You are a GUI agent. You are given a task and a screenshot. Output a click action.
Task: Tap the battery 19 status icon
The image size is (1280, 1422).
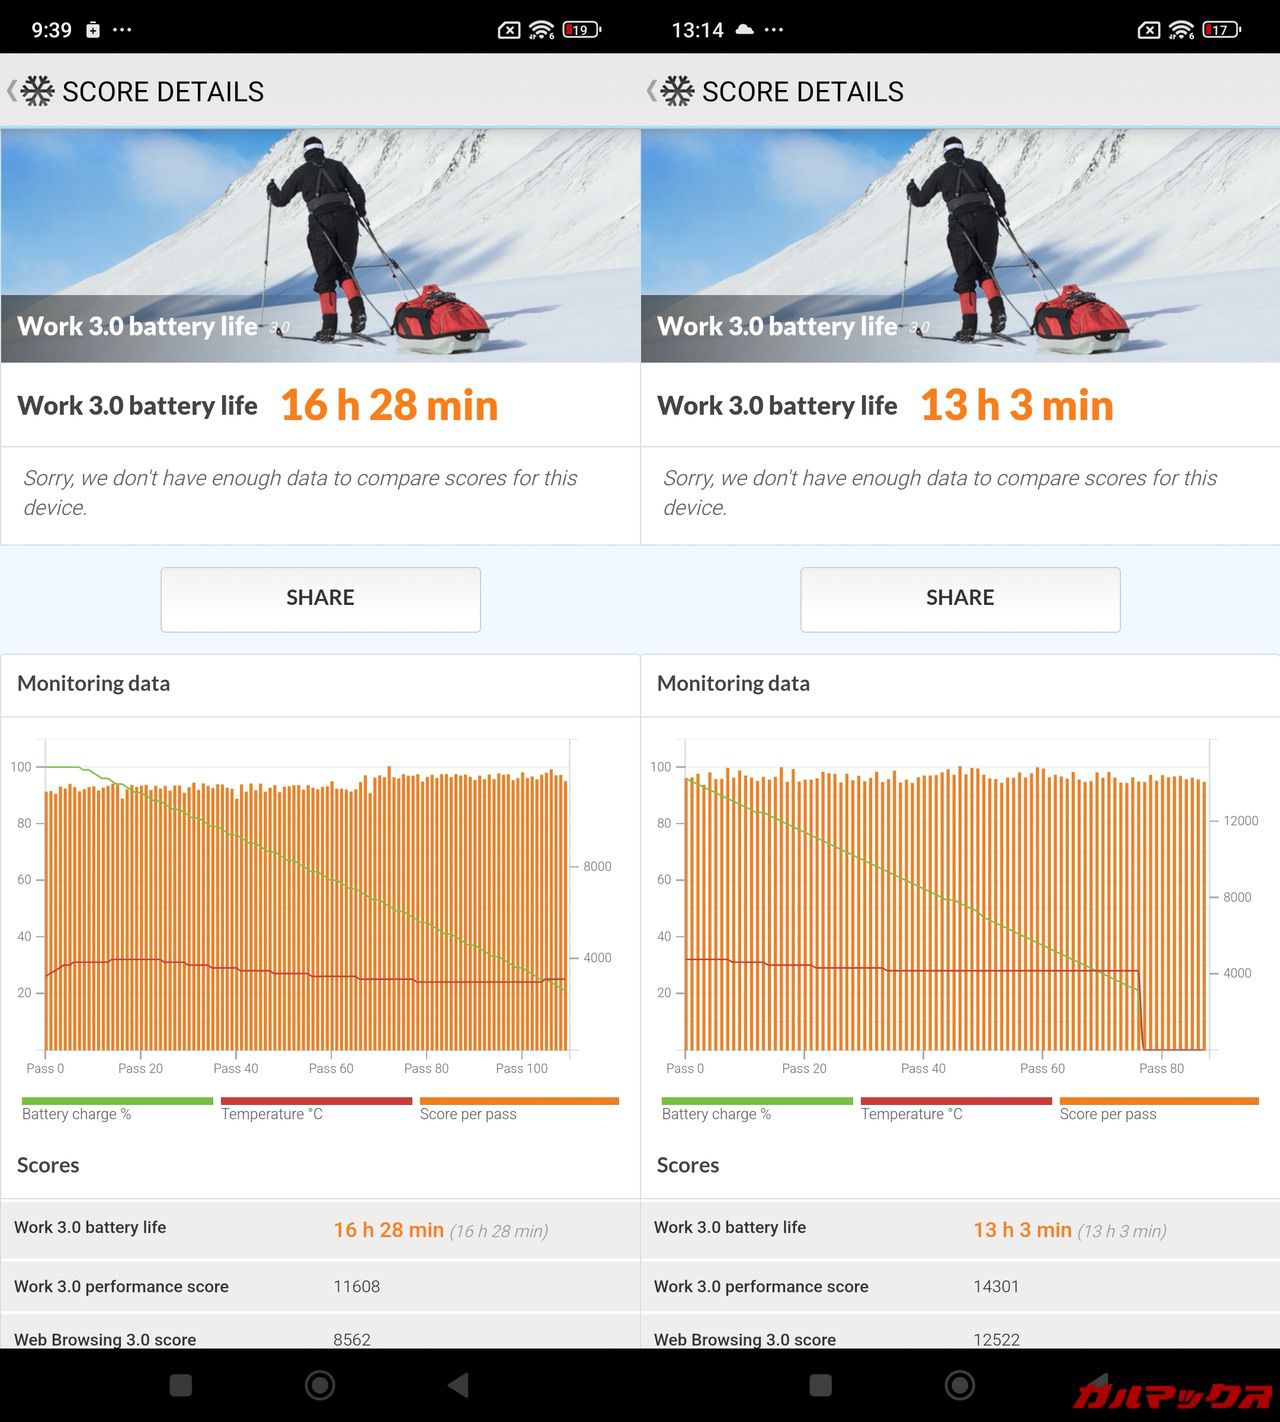581,30
